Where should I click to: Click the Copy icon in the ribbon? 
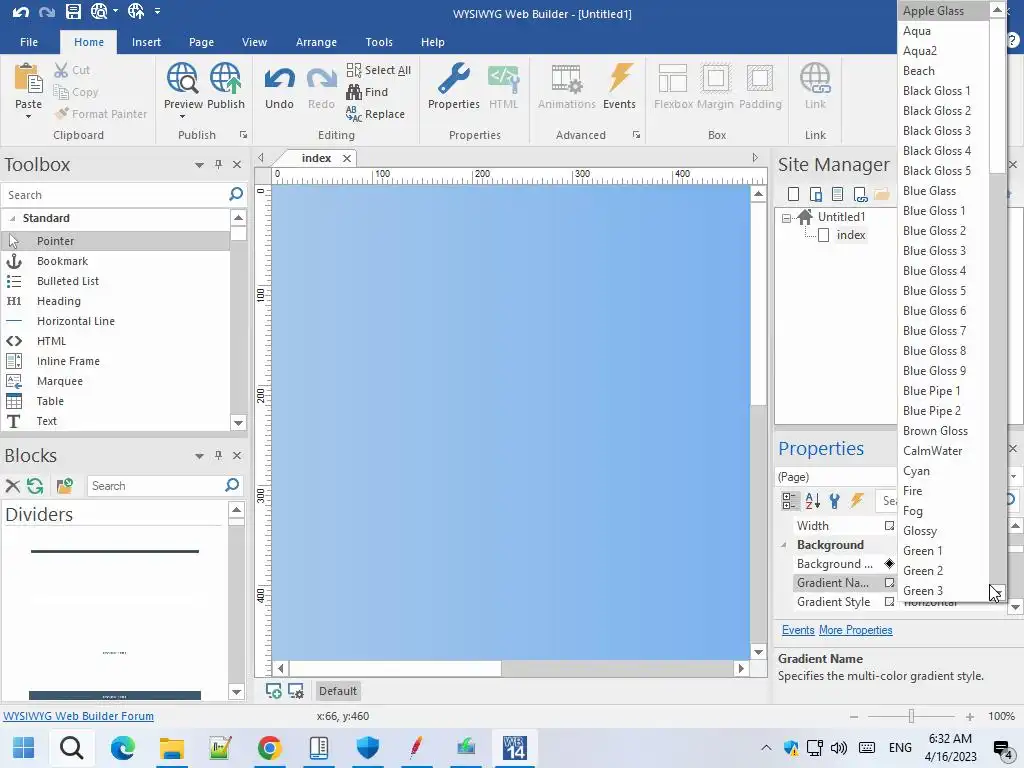click(x=61, y=92)
